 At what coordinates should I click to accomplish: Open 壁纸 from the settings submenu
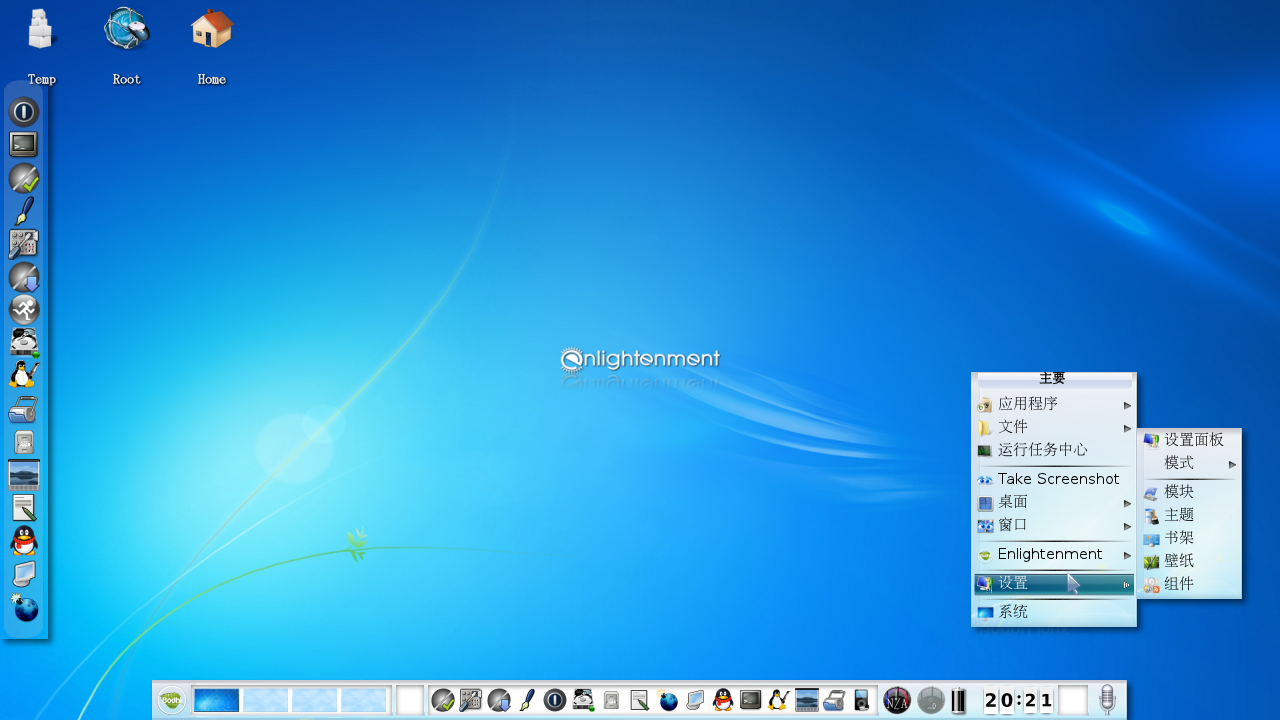(1190, 561)
